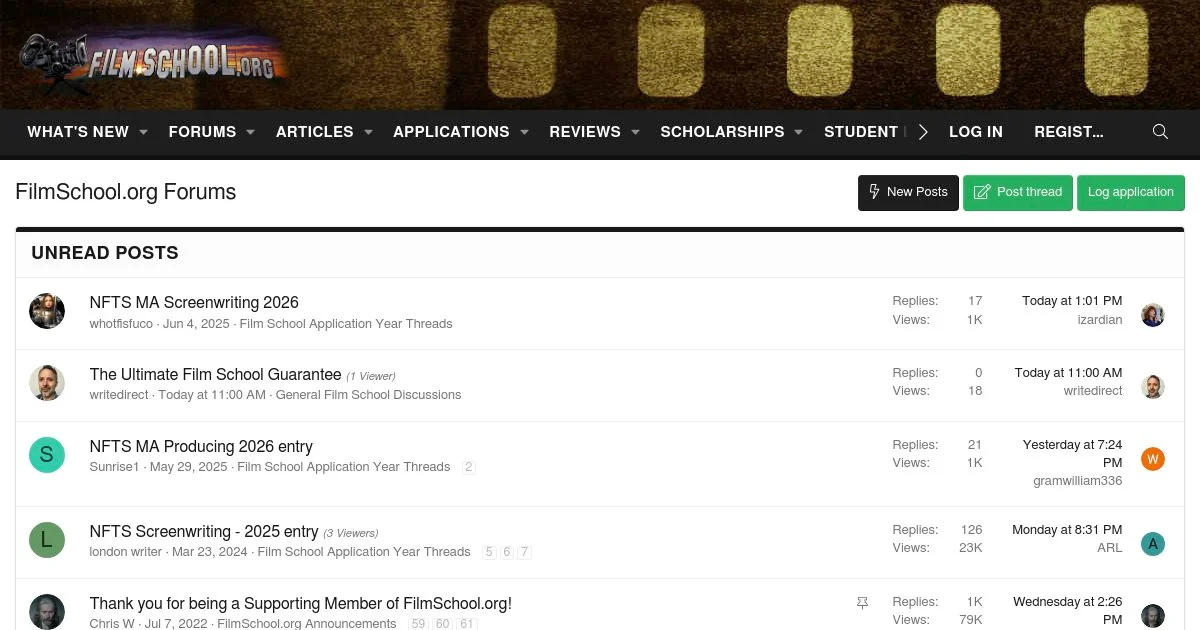The height and width of the screenshot is (630, 1200).
Task: Open thread NFTS MA Screenwriting 2026
Action: point(194,302)
